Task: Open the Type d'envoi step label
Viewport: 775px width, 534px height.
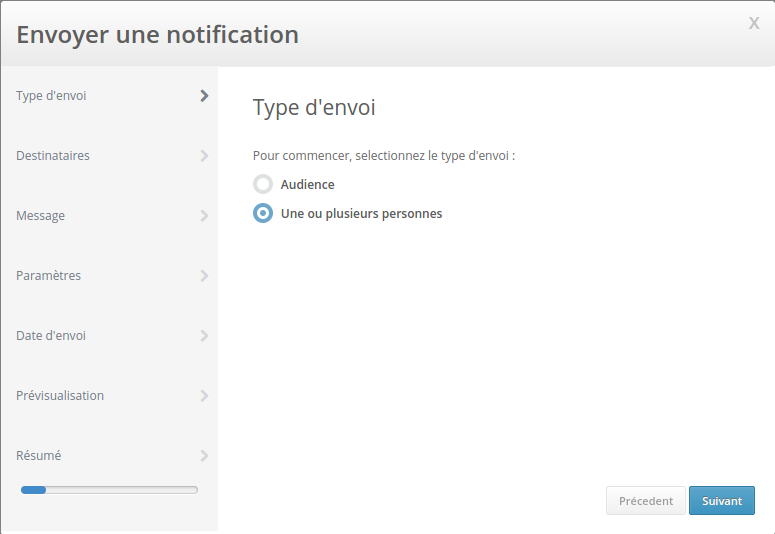Action: tap(51, 96)
